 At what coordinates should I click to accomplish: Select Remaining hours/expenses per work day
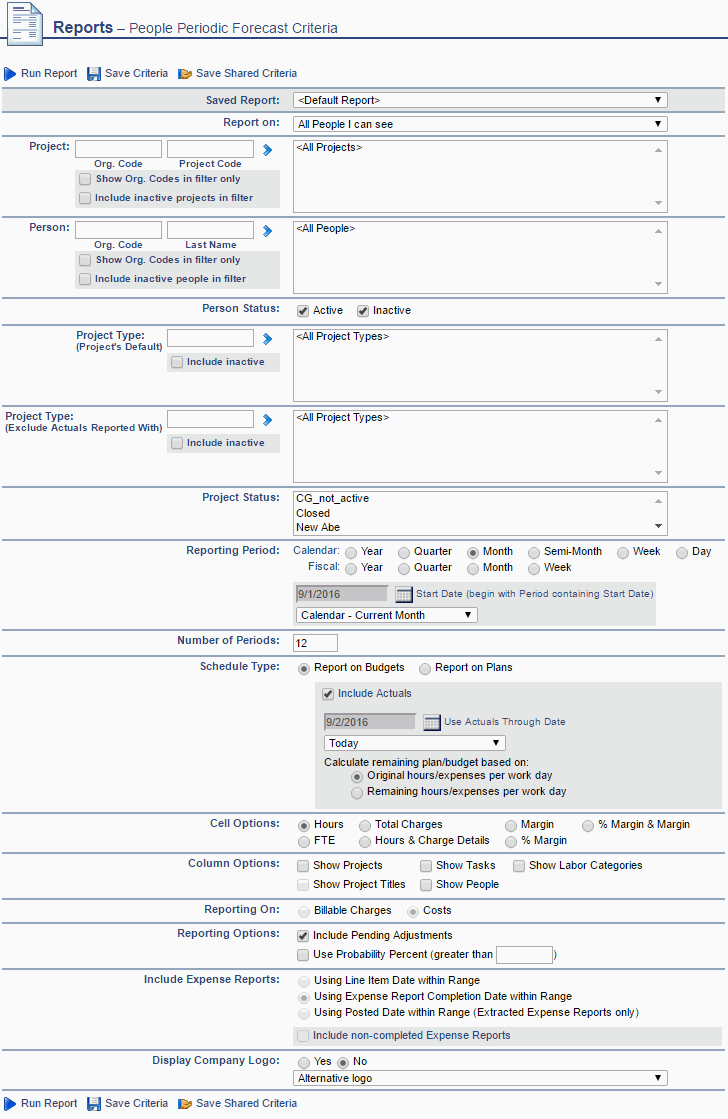tap(357, 793)
